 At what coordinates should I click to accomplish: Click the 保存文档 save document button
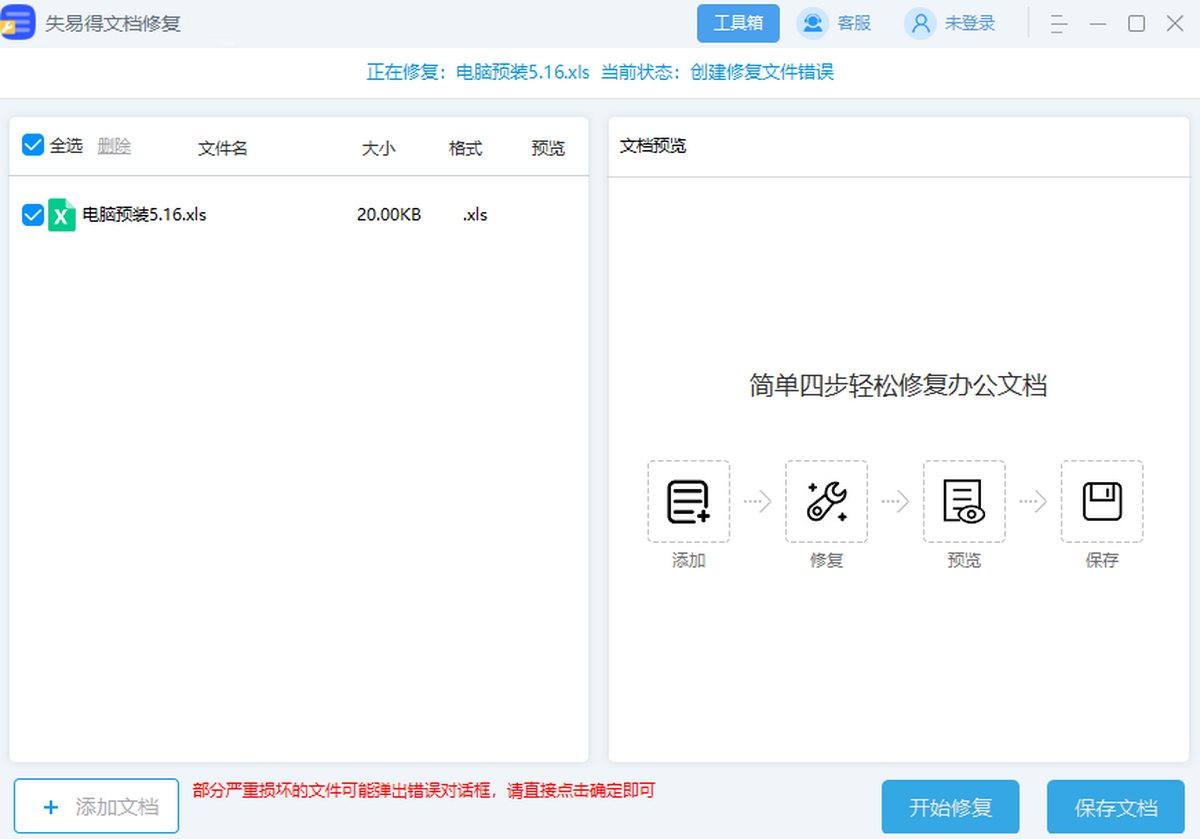1116,807
